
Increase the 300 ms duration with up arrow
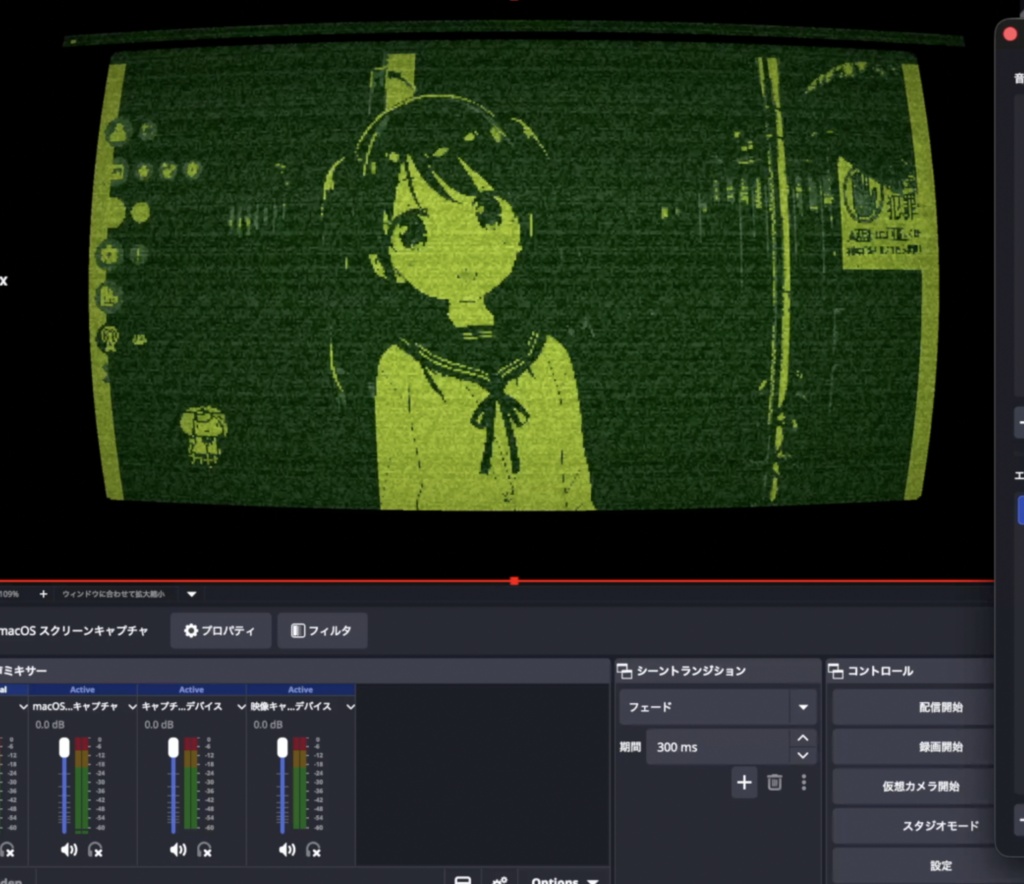pyautogui.click(x=803, y=738)
